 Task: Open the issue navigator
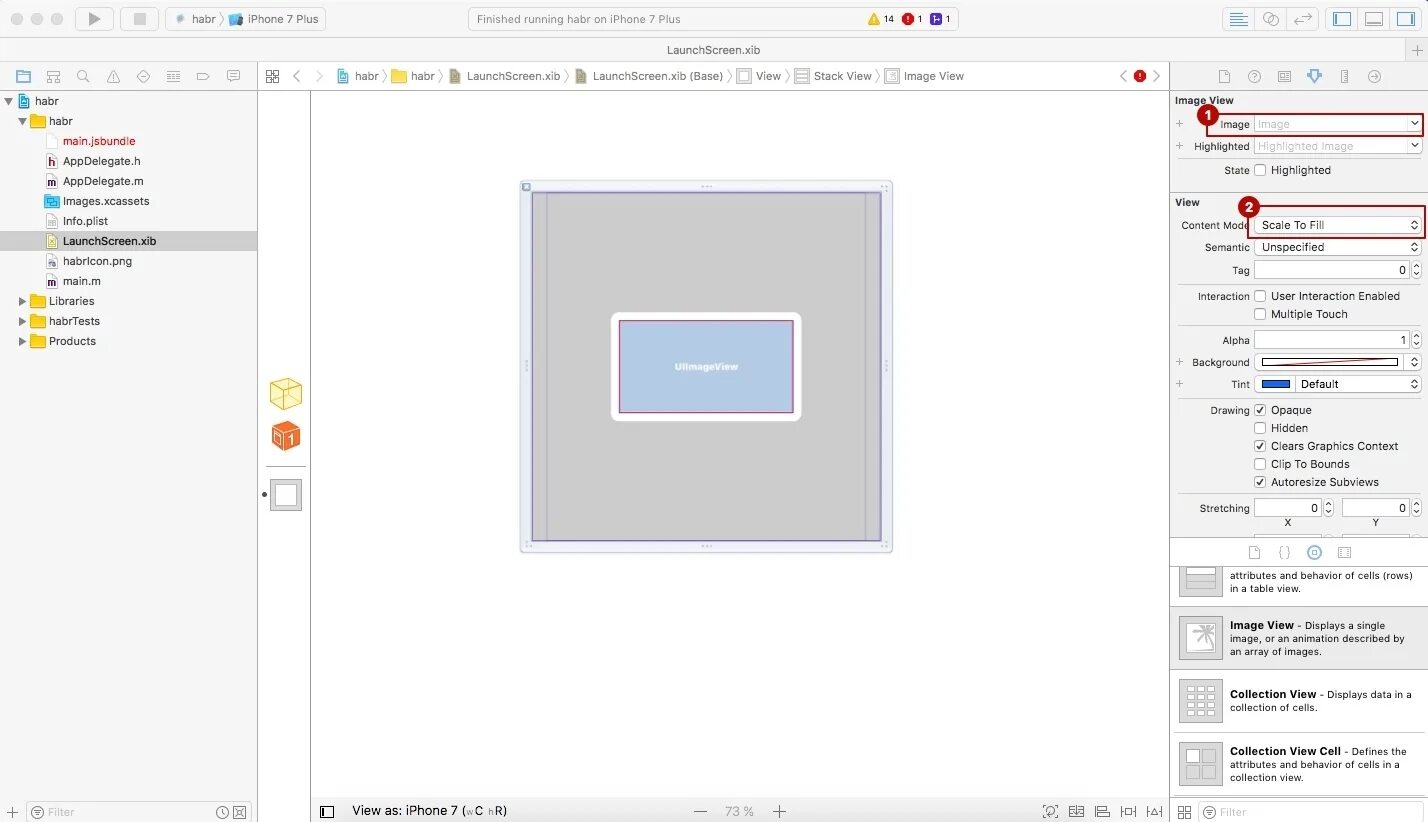pyautogui.click(x=113, y=76)
